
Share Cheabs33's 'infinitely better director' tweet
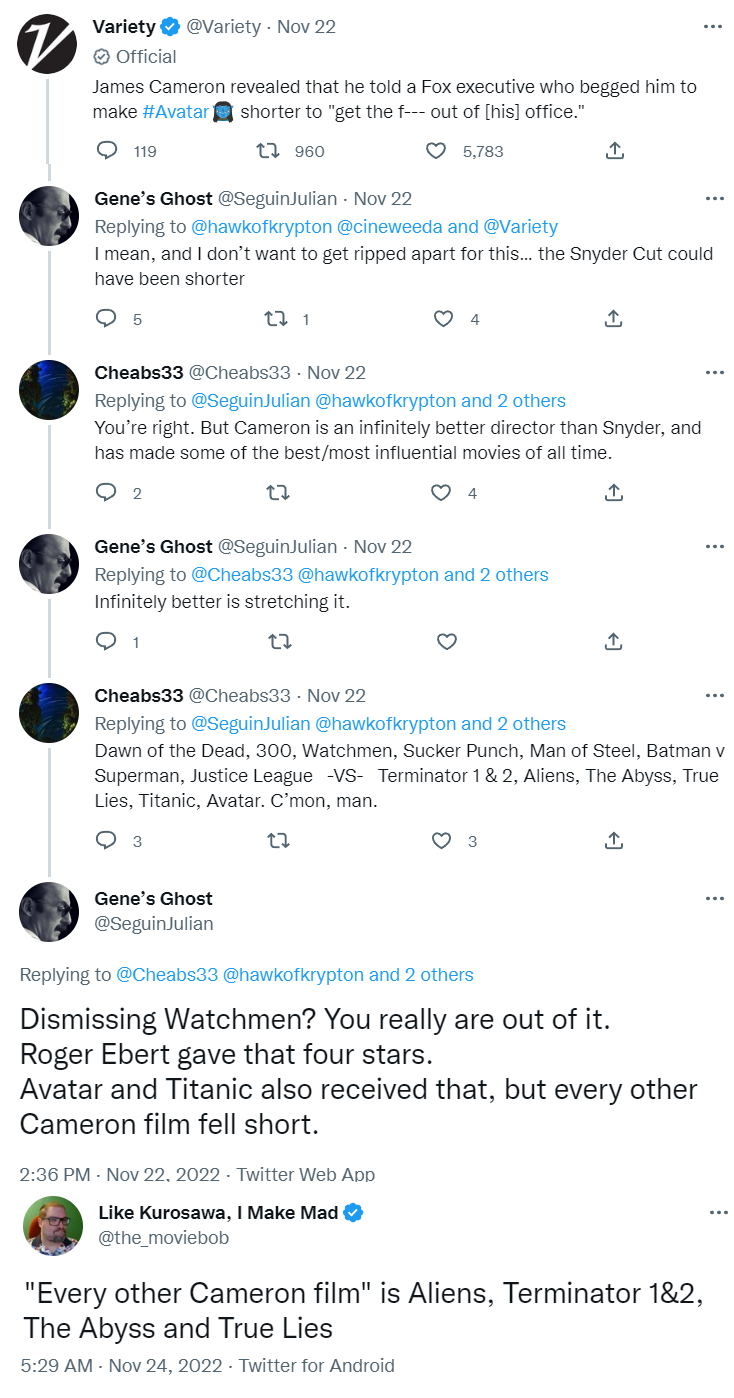615,492
